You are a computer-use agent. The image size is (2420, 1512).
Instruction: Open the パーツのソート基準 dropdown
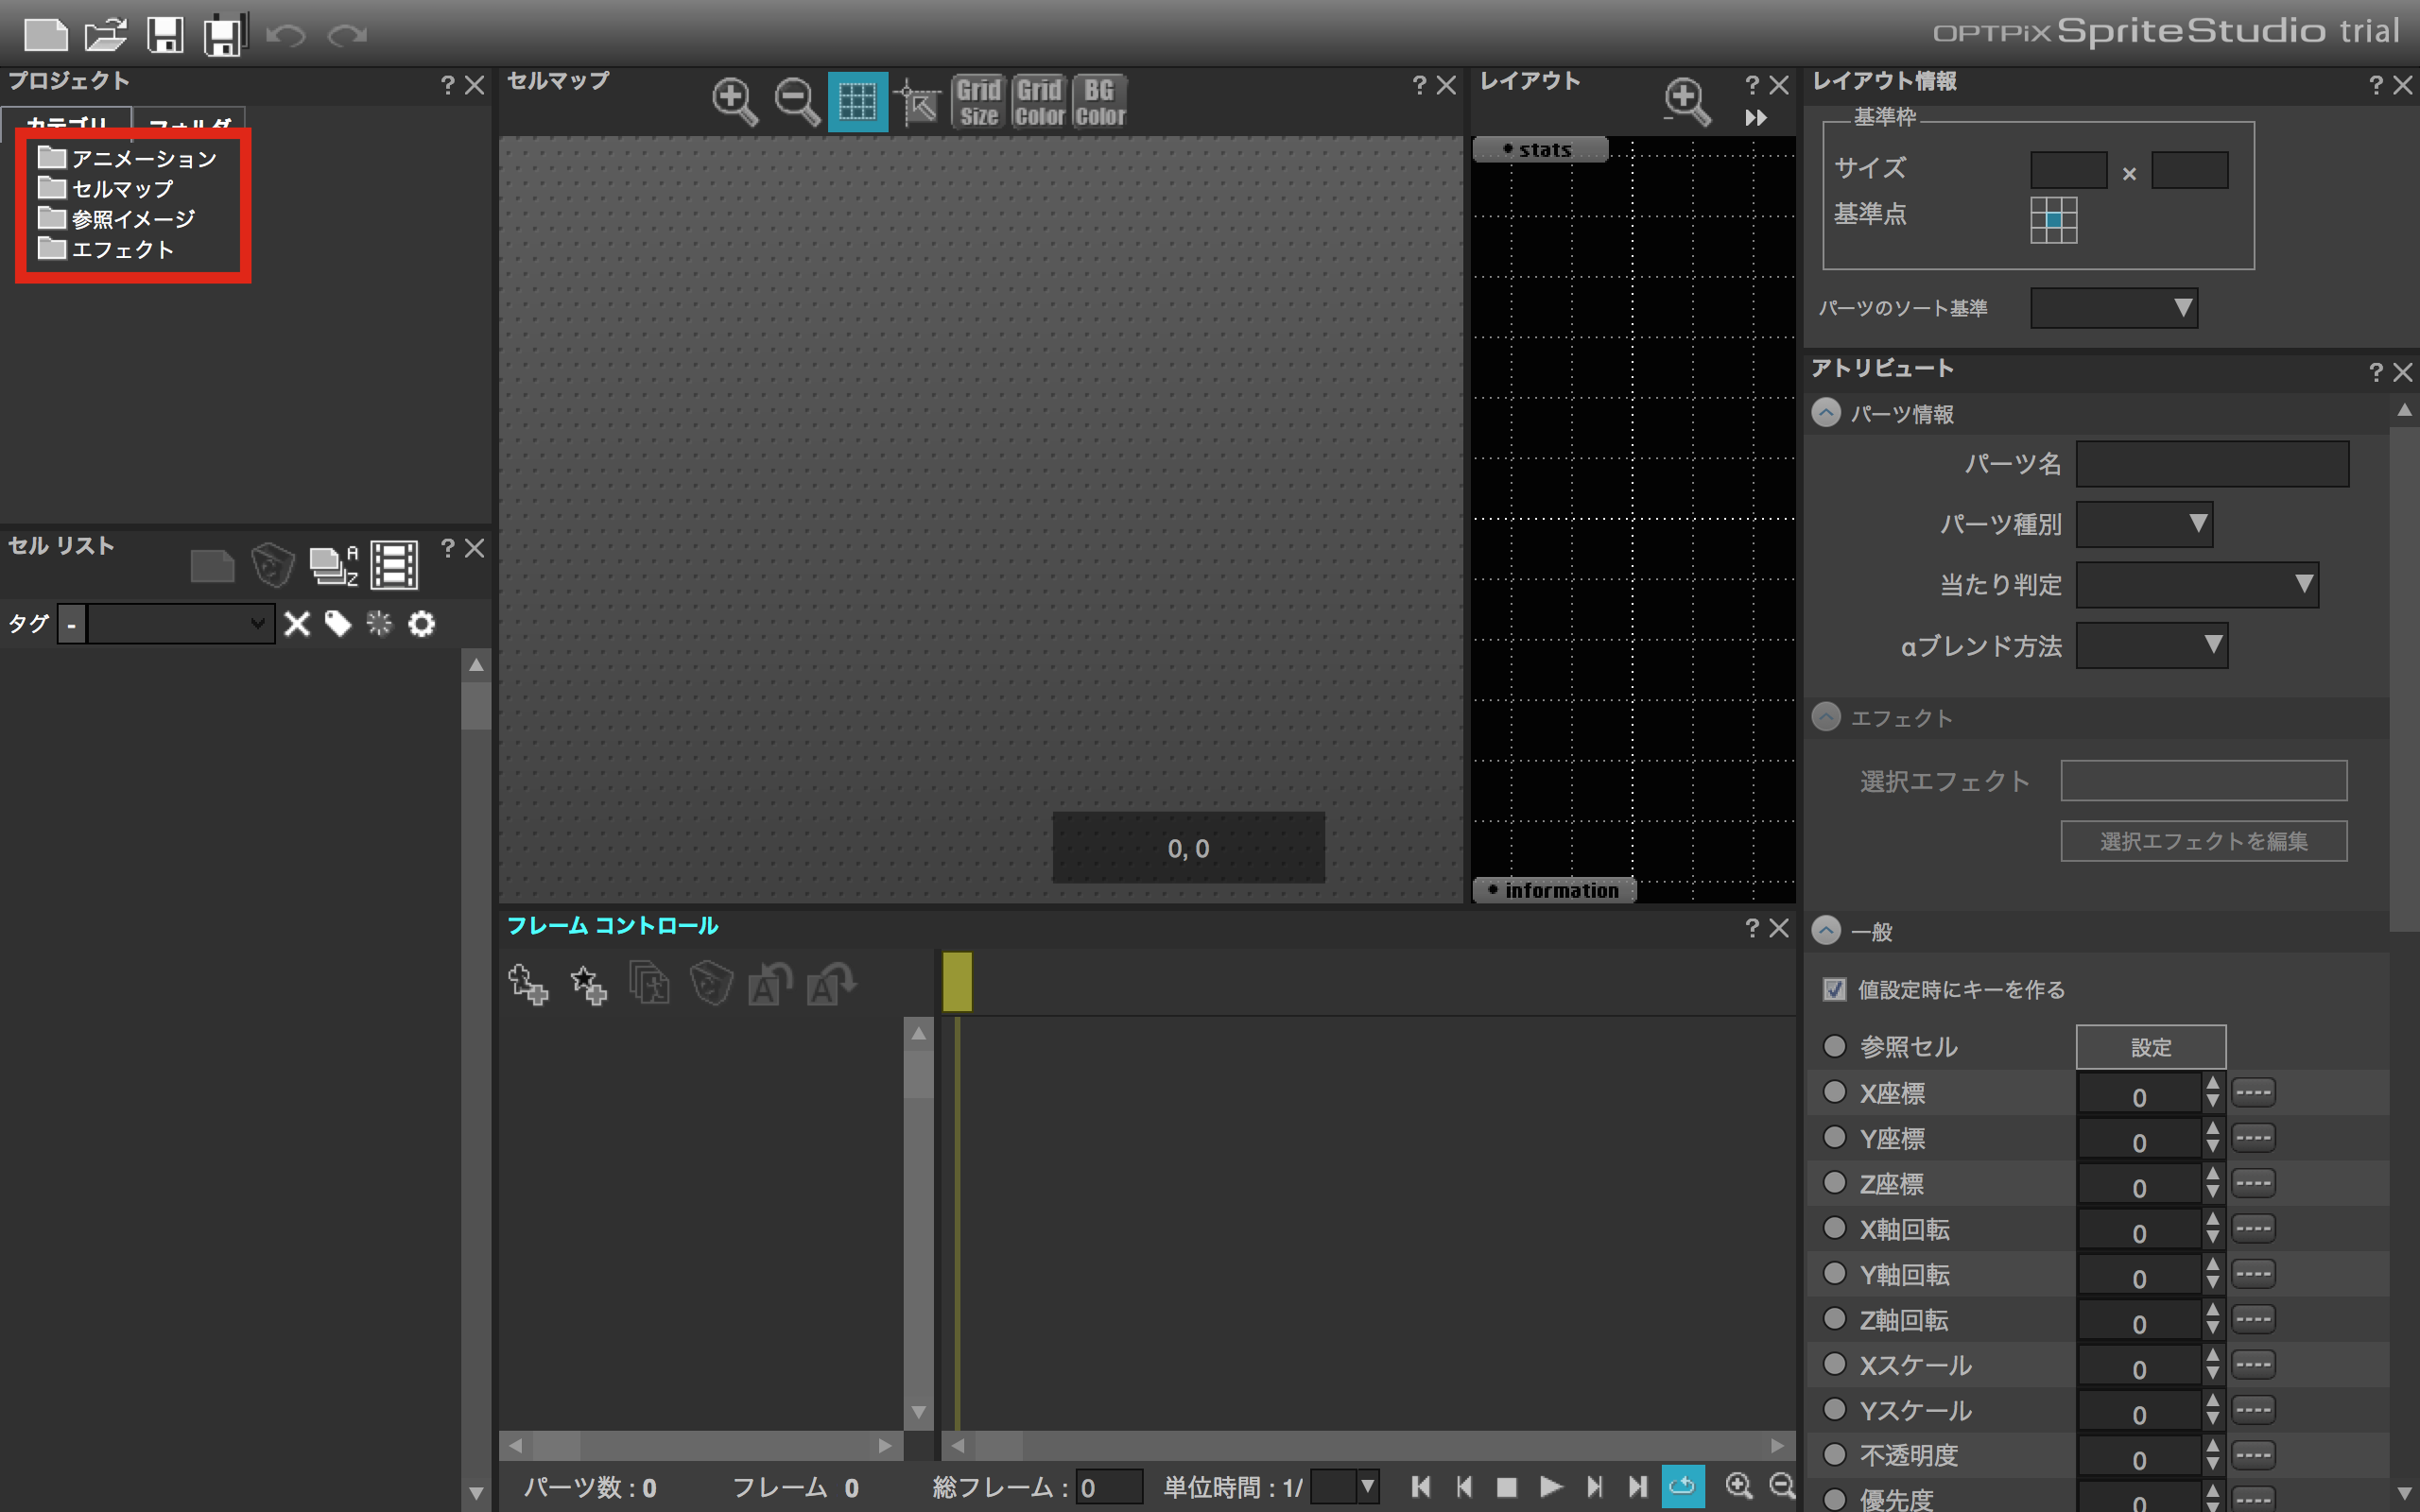pyautogui.click(x=2113, y=308)
